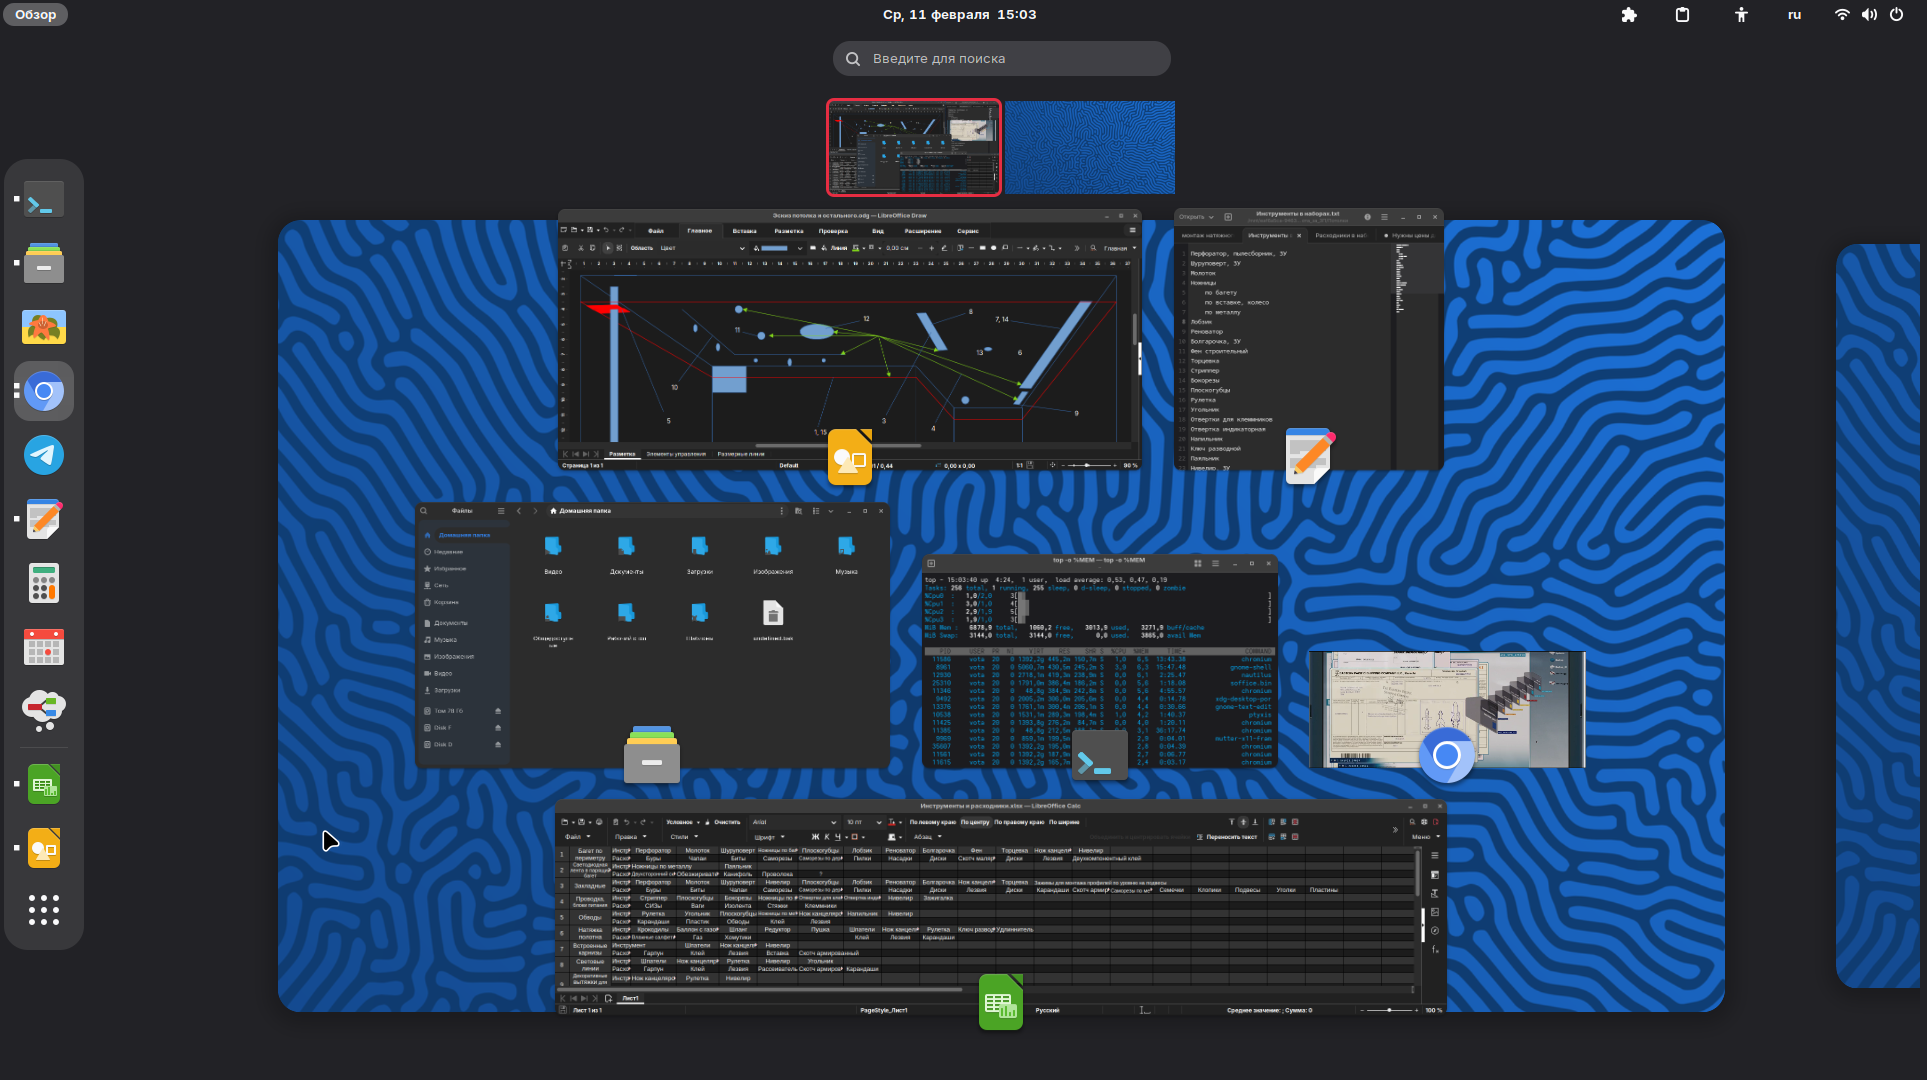Select the LibreOffice Draw window
Viewport: 1927px width, 1080px height.
tap(848, 340)
